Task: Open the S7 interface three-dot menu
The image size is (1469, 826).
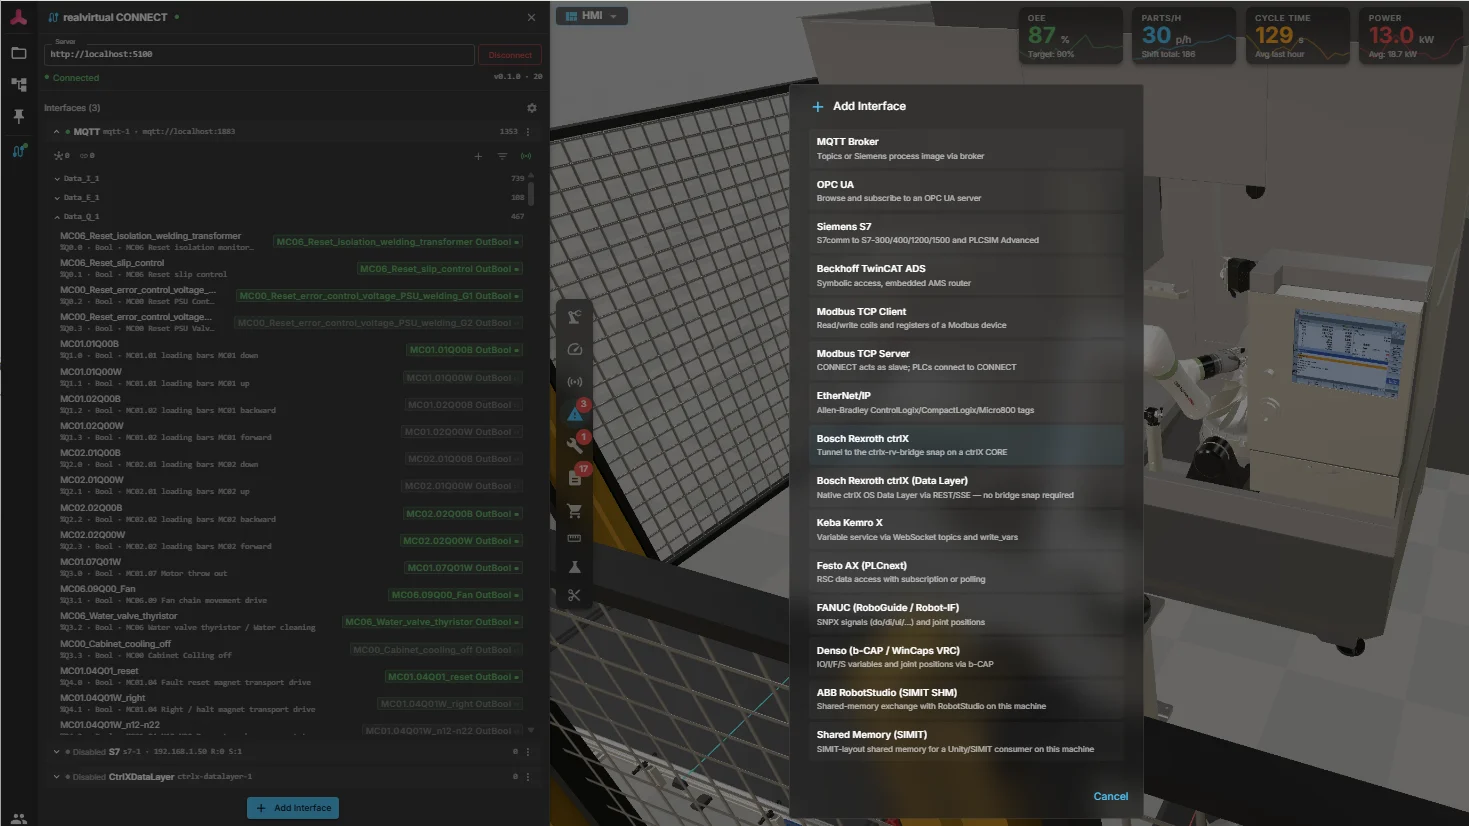Action: [528, 752]
